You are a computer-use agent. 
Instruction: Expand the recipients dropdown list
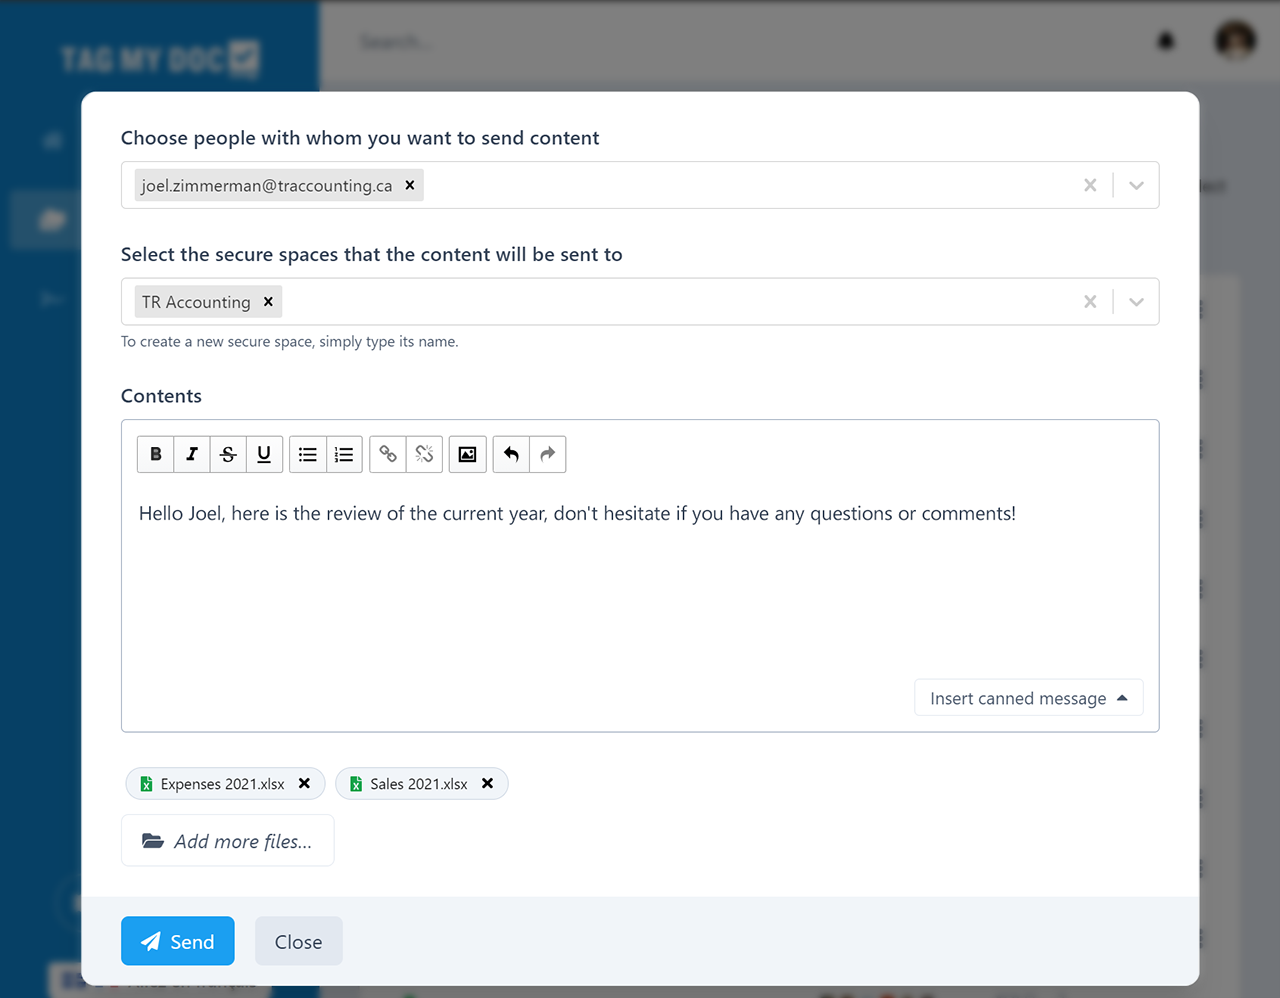(1136, 185)
